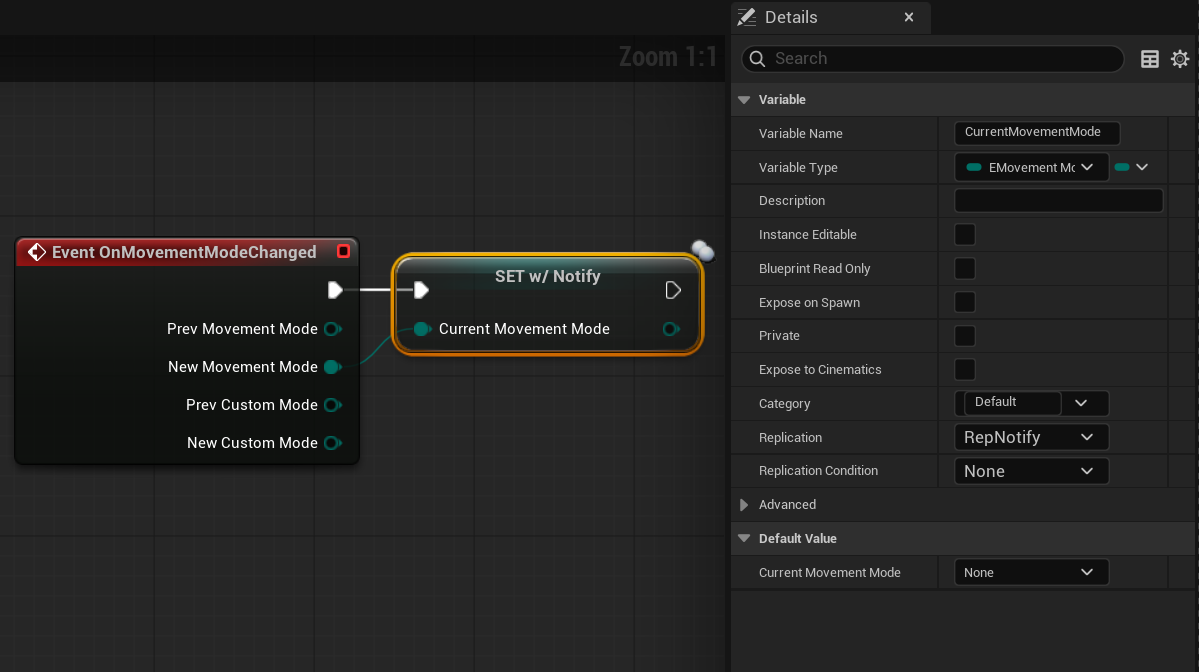Screen dimensions: 1199x672
Task: Select the Details tab
Action: click(x=790, y=17)
